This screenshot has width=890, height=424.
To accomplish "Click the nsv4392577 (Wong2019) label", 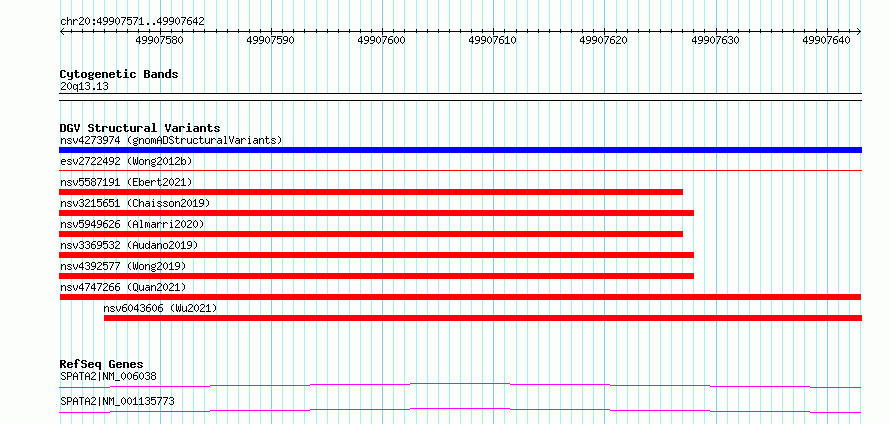I will tap(123, 266).
